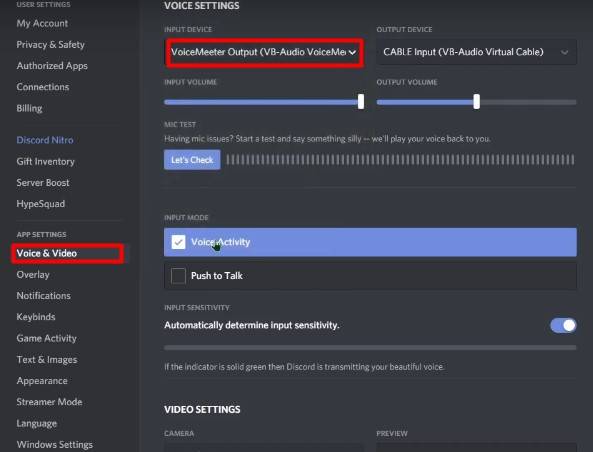Go to Game Activity
The image size is (593, 452).
47,338
